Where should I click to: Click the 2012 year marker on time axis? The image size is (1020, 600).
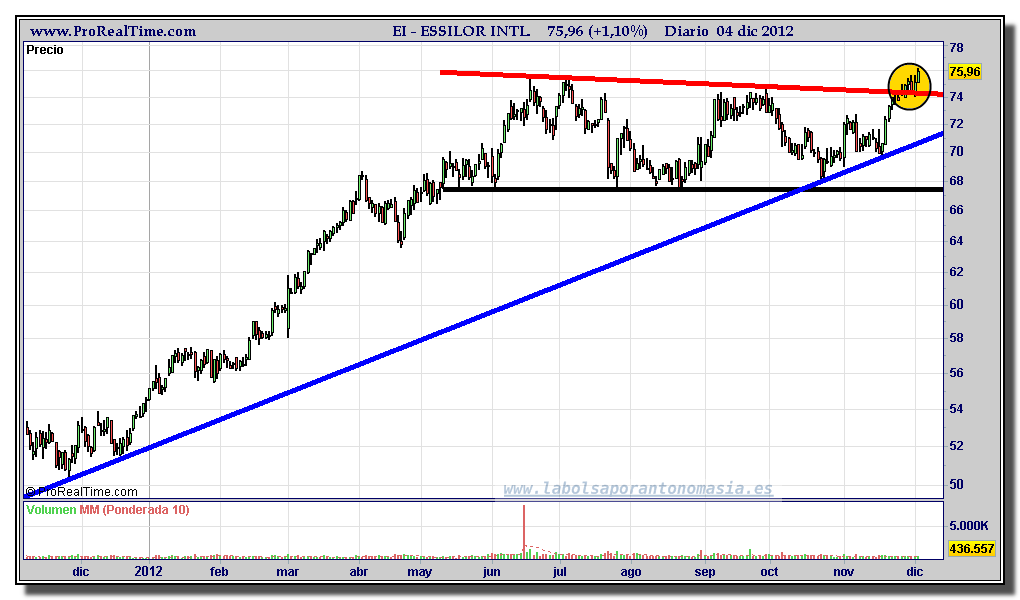click(x=149, y=572)
